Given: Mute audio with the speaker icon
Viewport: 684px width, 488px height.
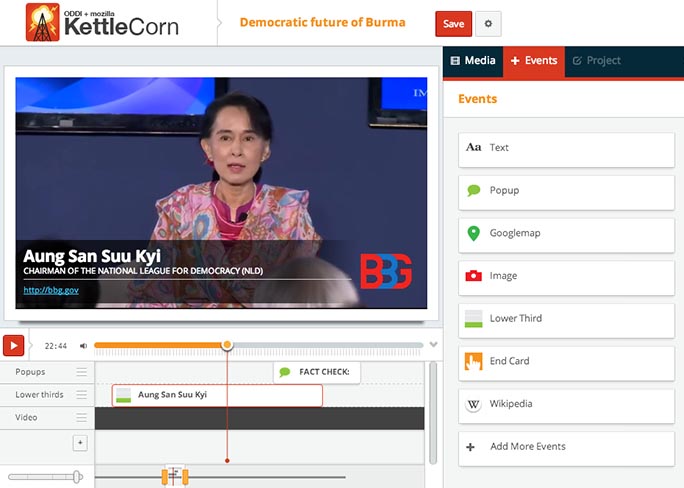Looking at the screenshot, I should [83, 346].
